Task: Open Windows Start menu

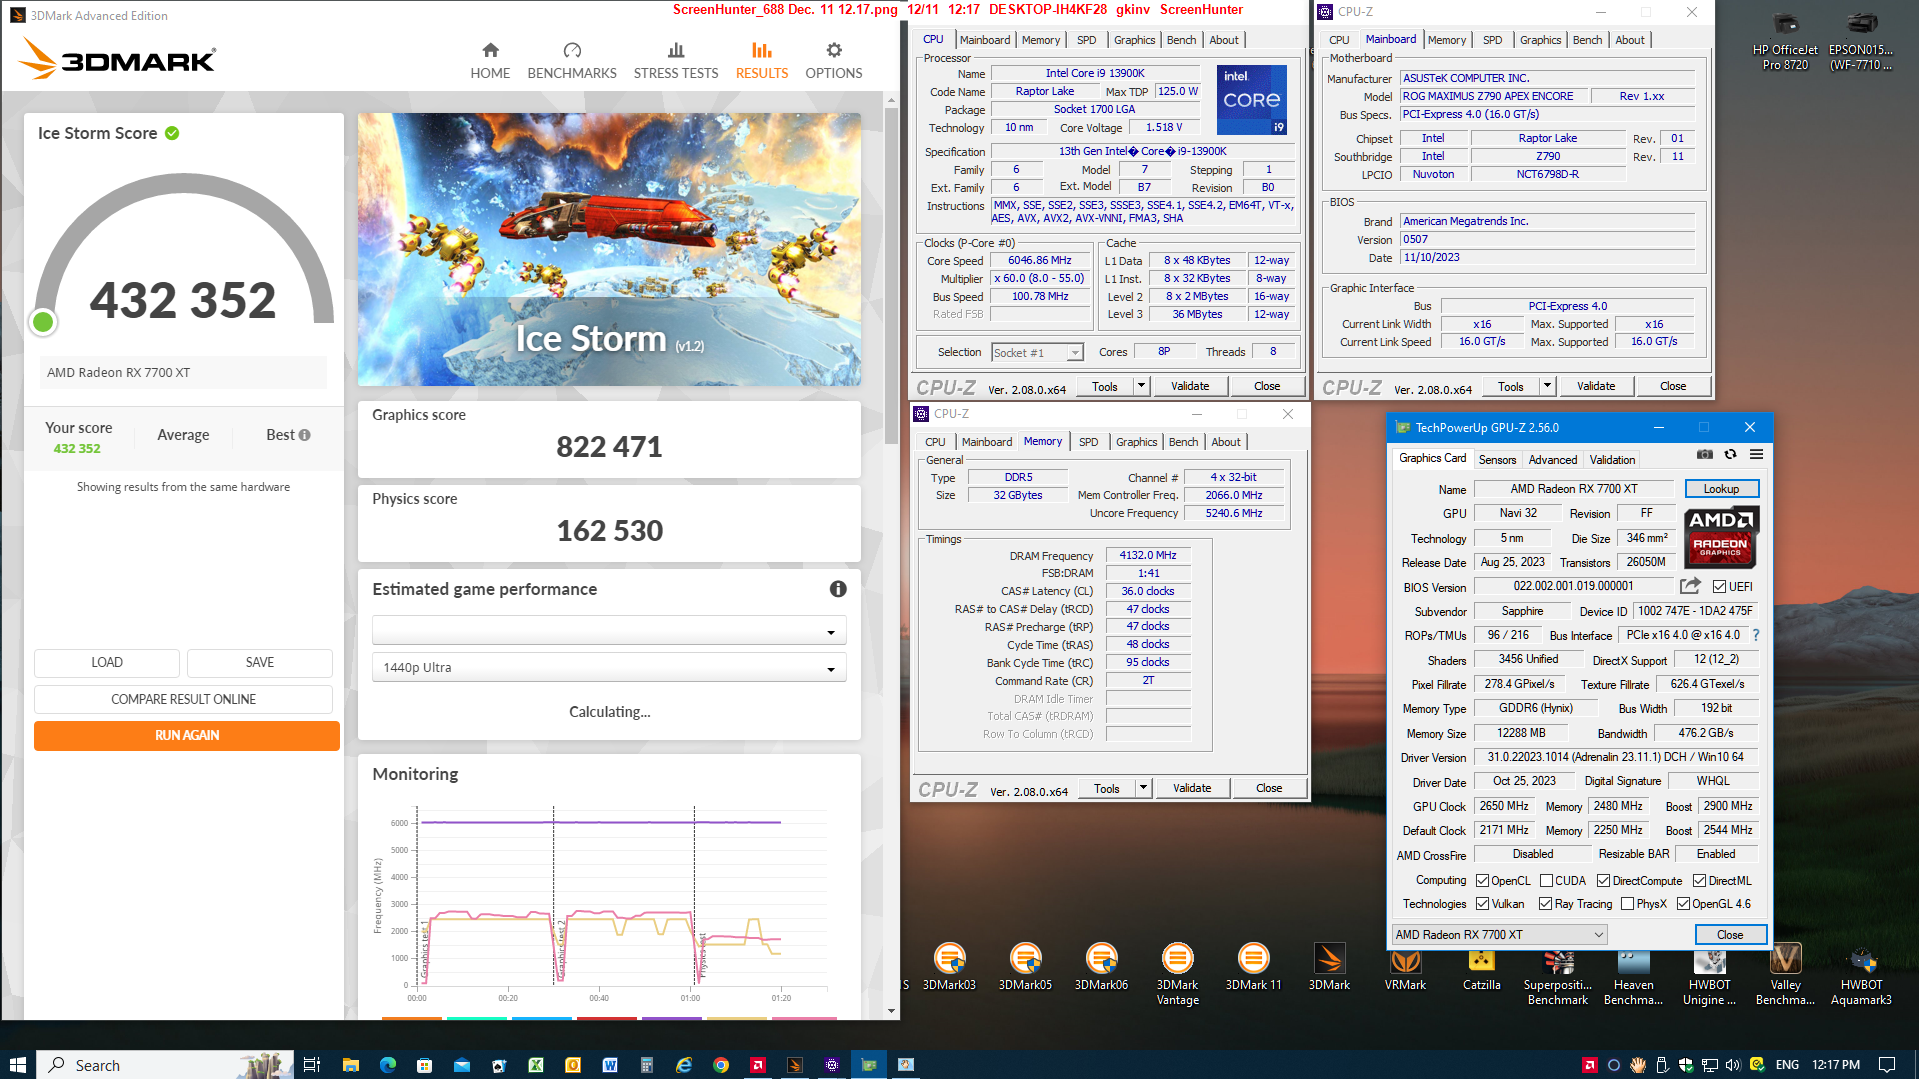Action: [x=17, y=1065]
